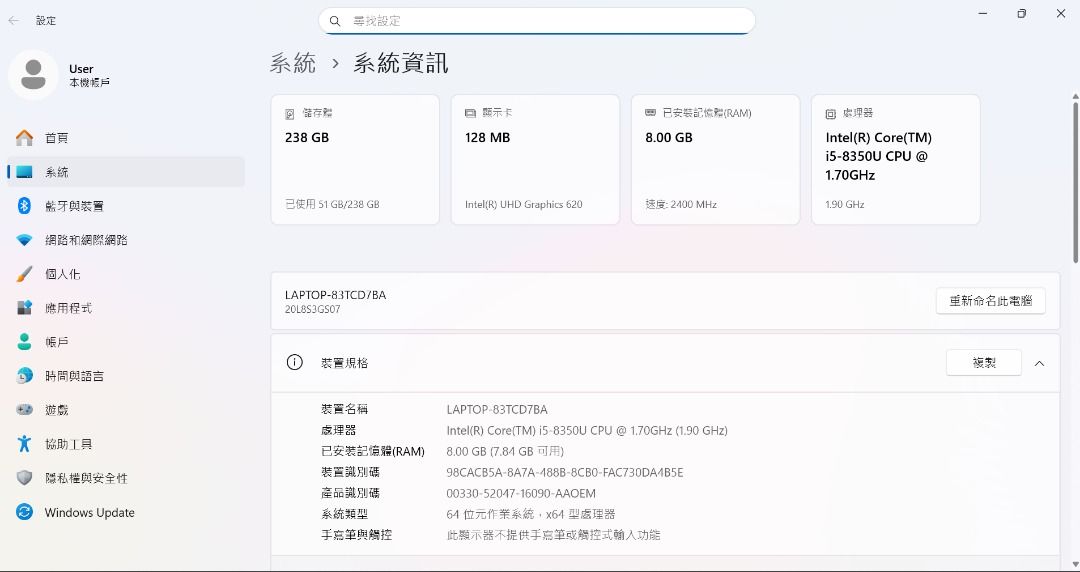Image resolution: width=1080 pixels, height=572 pixels.
Task: Open the Storage (儲存體) 238 GB card
Action: click(355, 160)
